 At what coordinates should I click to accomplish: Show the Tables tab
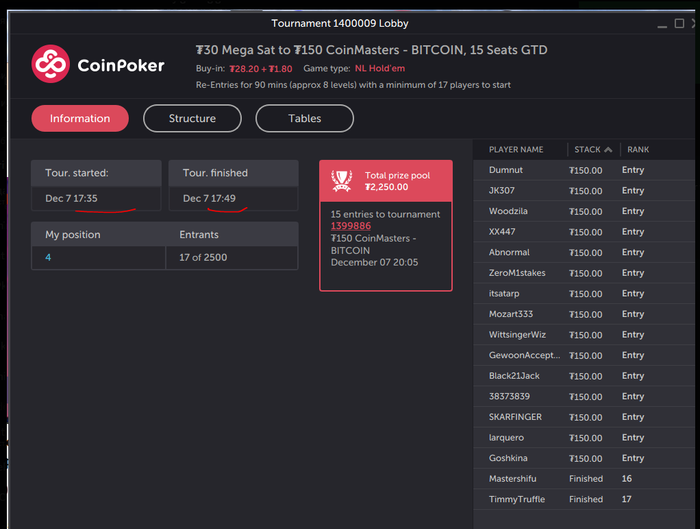[x=305, y=118]
